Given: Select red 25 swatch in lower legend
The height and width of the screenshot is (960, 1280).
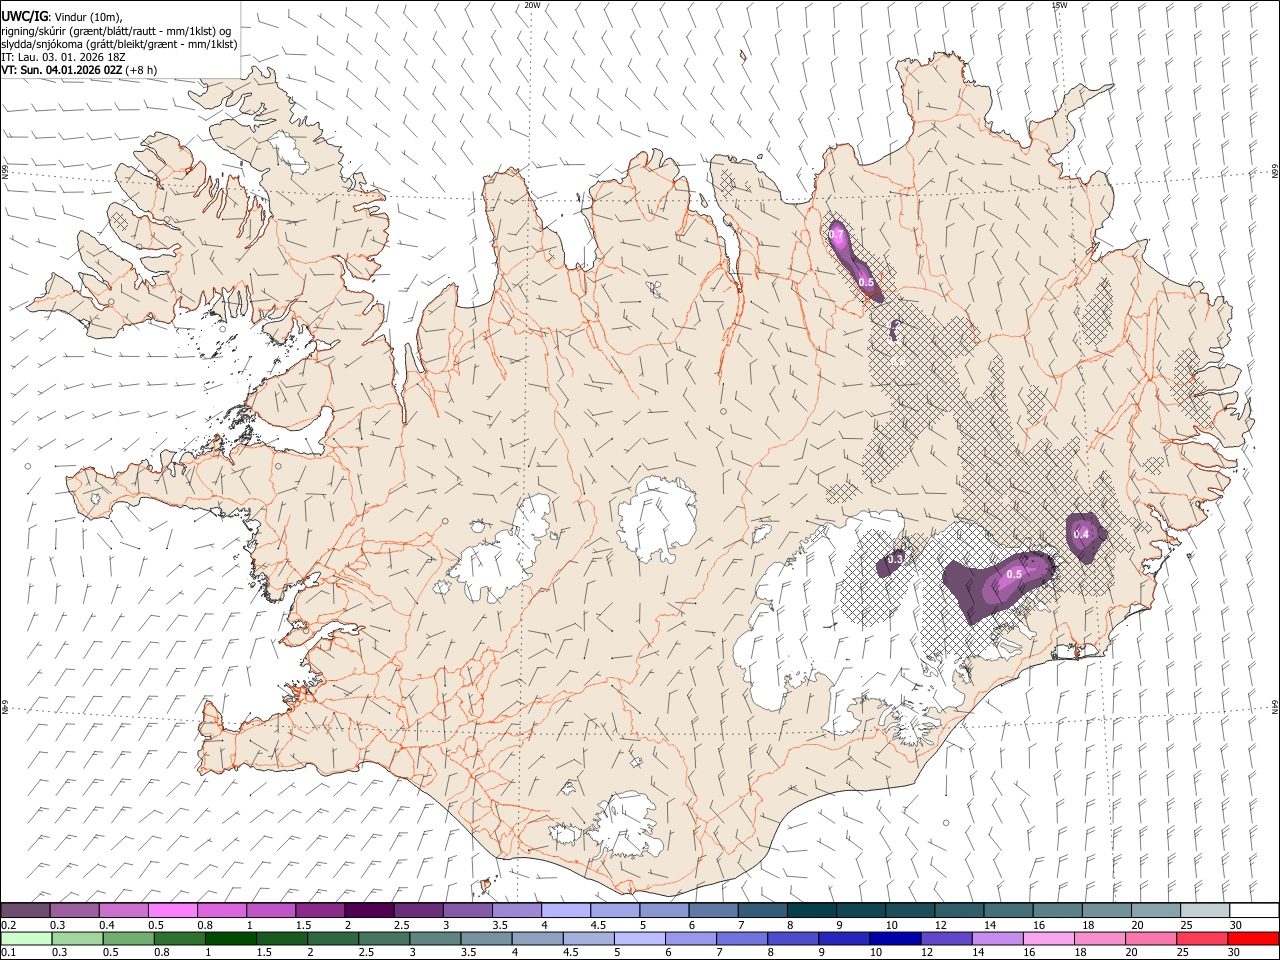Looking at the screenshot, I should [x=1201, y=938].
